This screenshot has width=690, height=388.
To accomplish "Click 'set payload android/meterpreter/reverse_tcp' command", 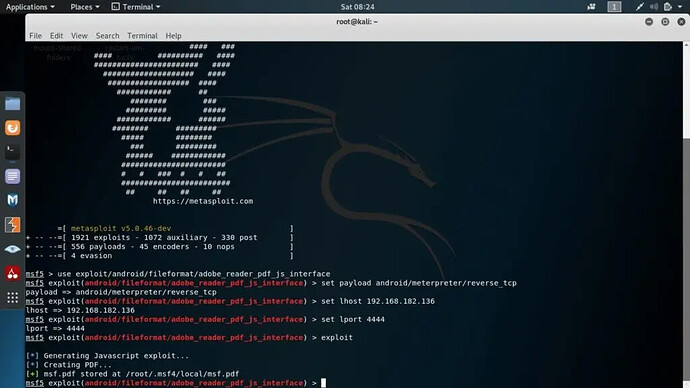I will [419, 283].
